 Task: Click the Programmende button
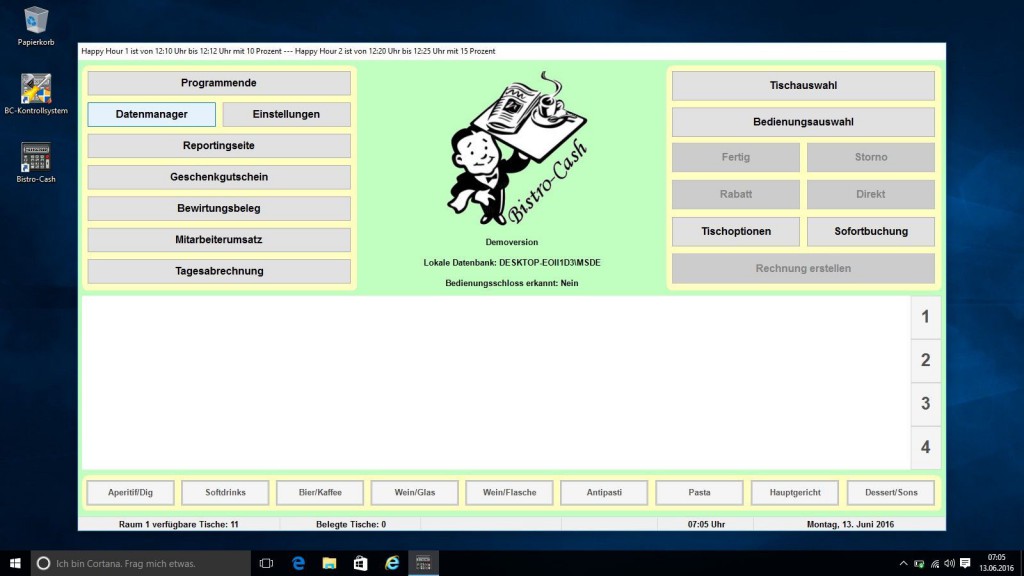pos(219,83)
